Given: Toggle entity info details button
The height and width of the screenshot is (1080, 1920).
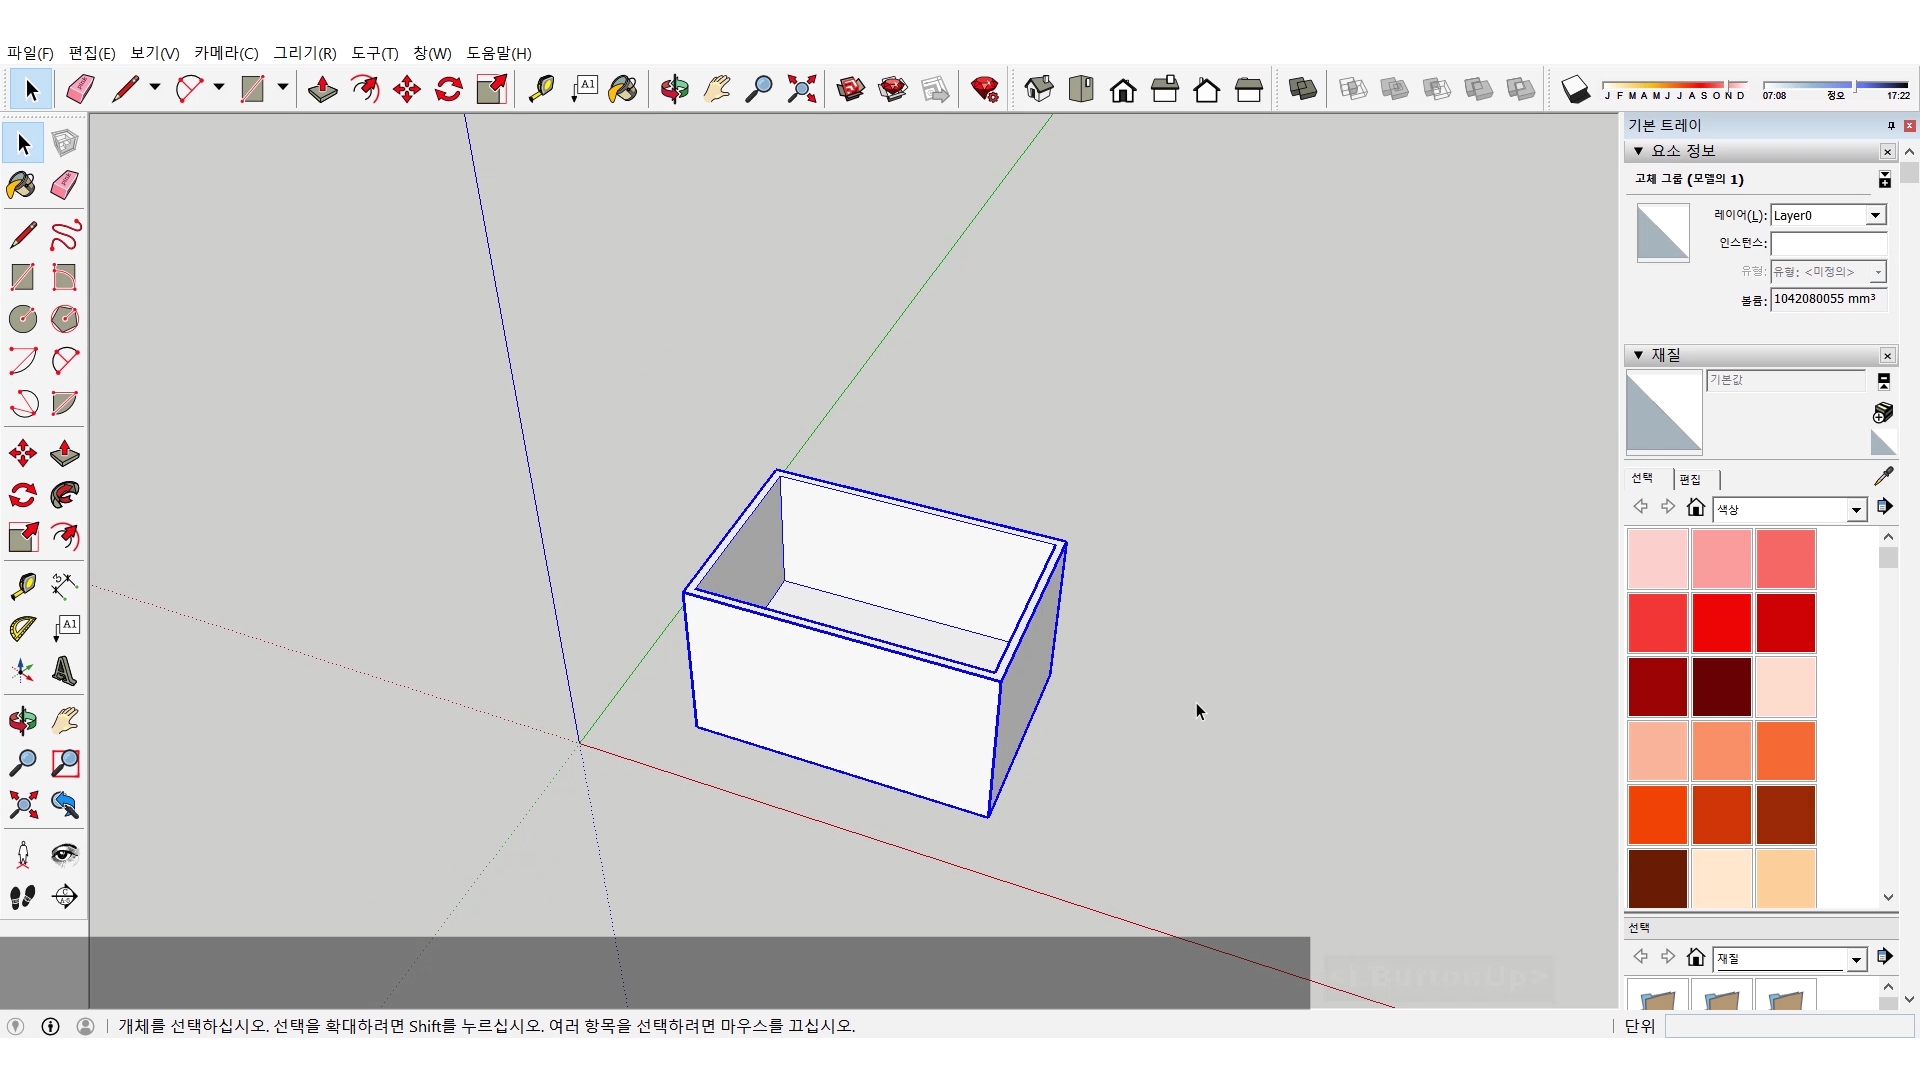Looking at the screenshot, I should [1884, 179].
